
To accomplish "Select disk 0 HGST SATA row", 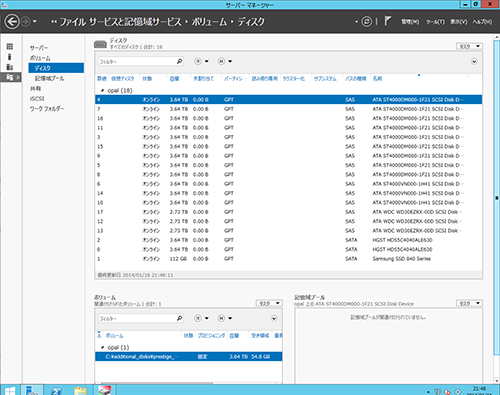I will tap(289, 249).
